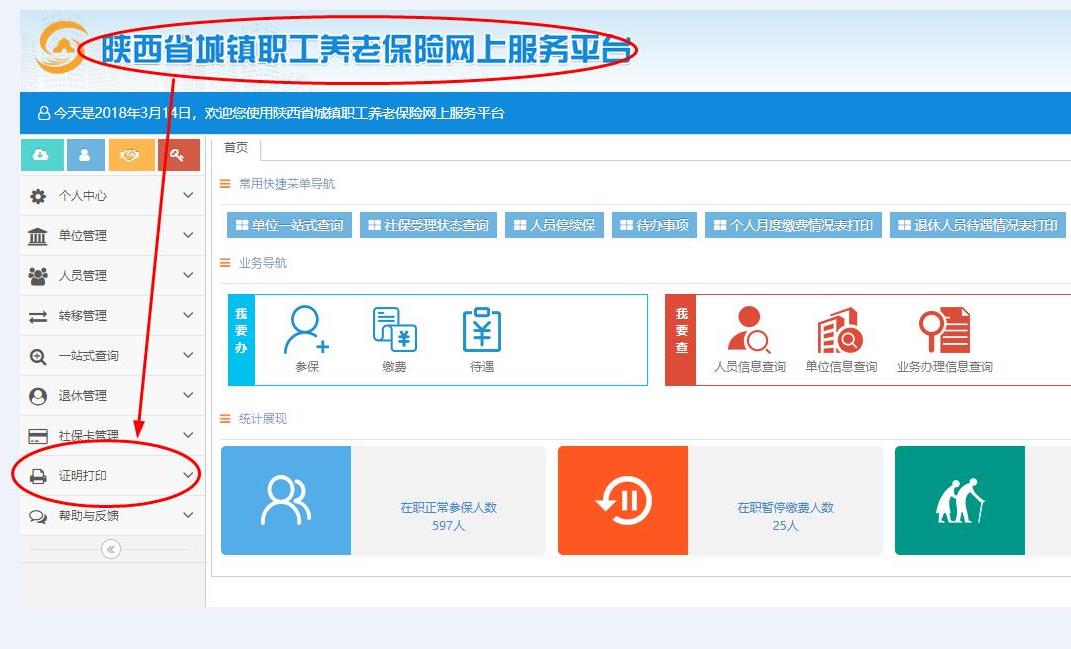Click the person circle icon beside 退休管理
The width and height of the screenshot is (1071, 649).
pyautogui.click(x=38, y=396)
